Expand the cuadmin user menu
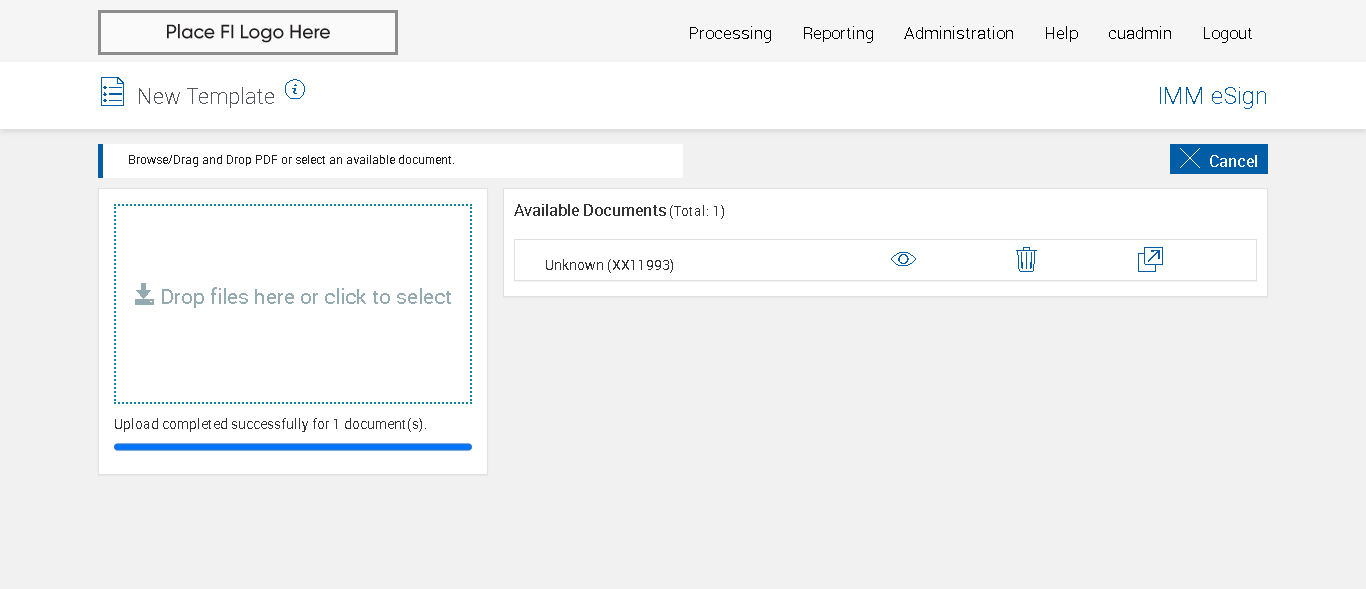 (x=1139, y=33)
